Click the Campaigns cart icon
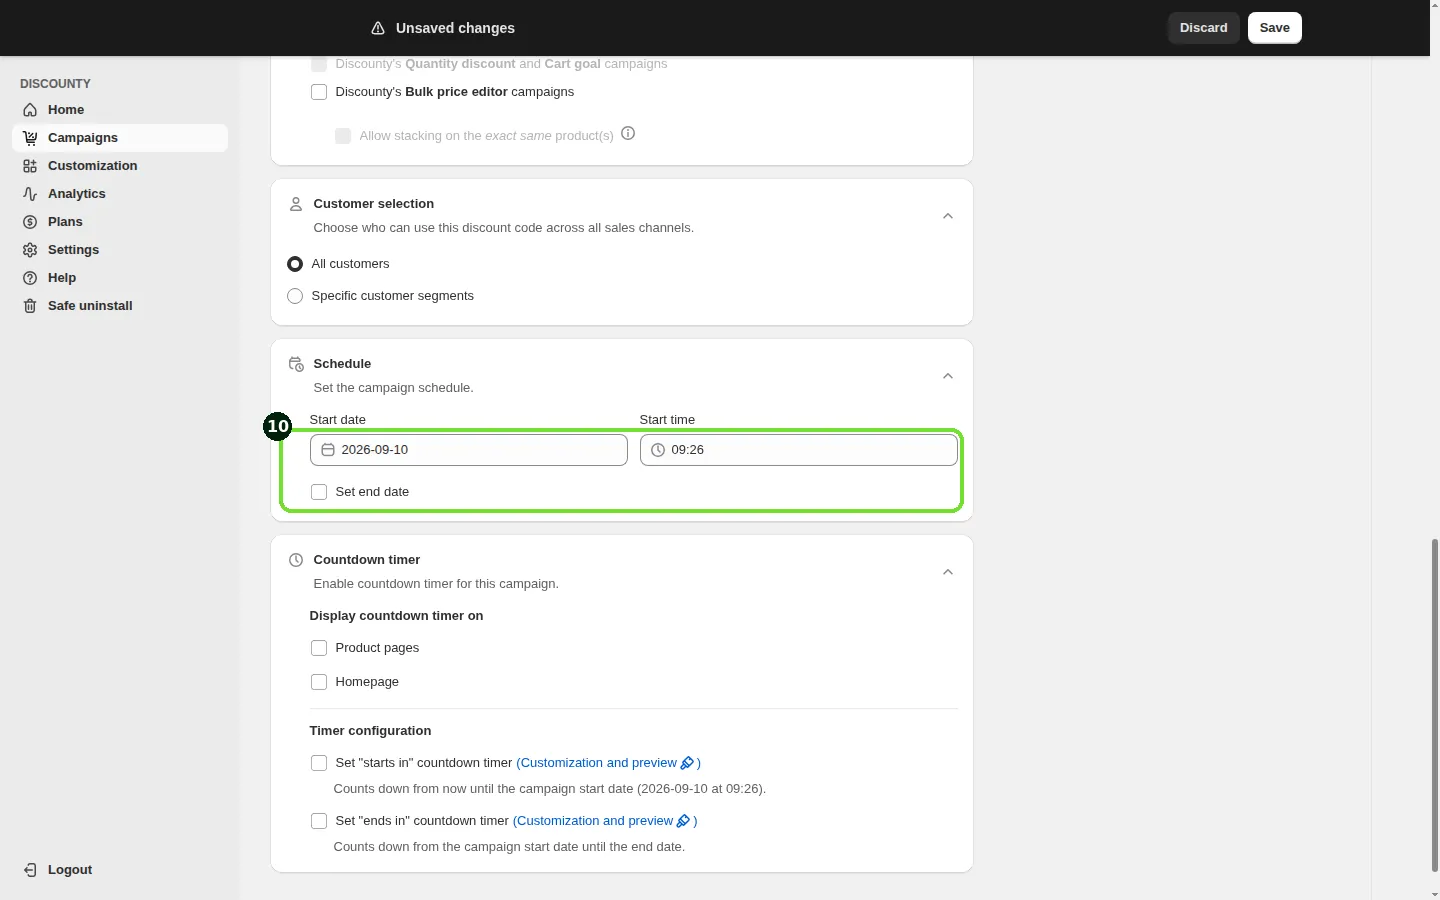This screenshot has width=1440, height=900. tap(30, 138)
